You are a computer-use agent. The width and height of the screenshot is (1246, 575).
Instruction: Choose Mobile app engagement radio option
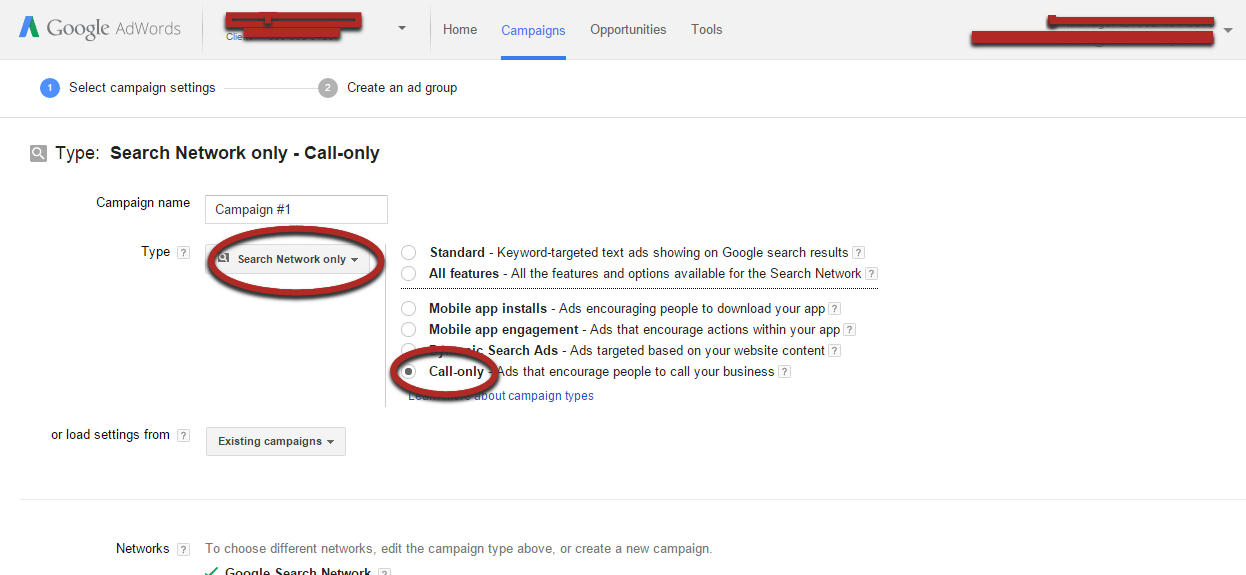409,330
